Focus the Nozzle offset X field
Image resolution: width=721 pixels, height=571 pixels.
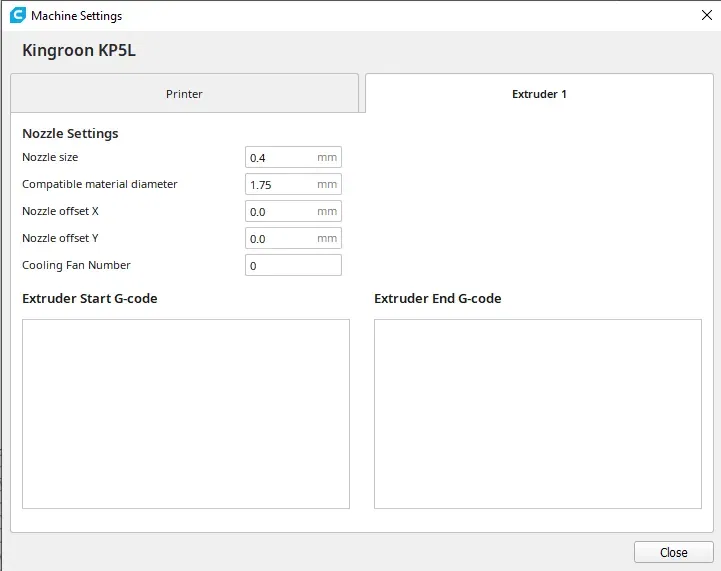click(293, 211)
